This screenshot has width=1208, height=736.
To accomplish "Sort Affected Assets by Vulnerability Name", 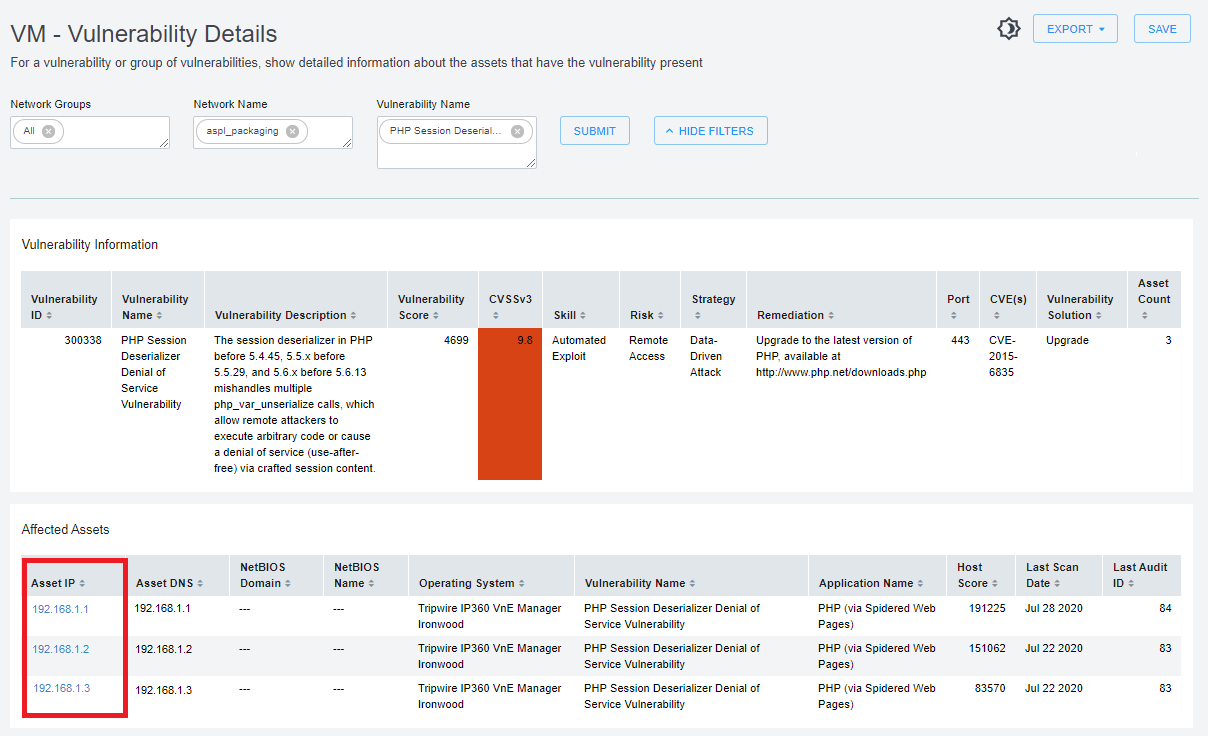I will point(691,583).
